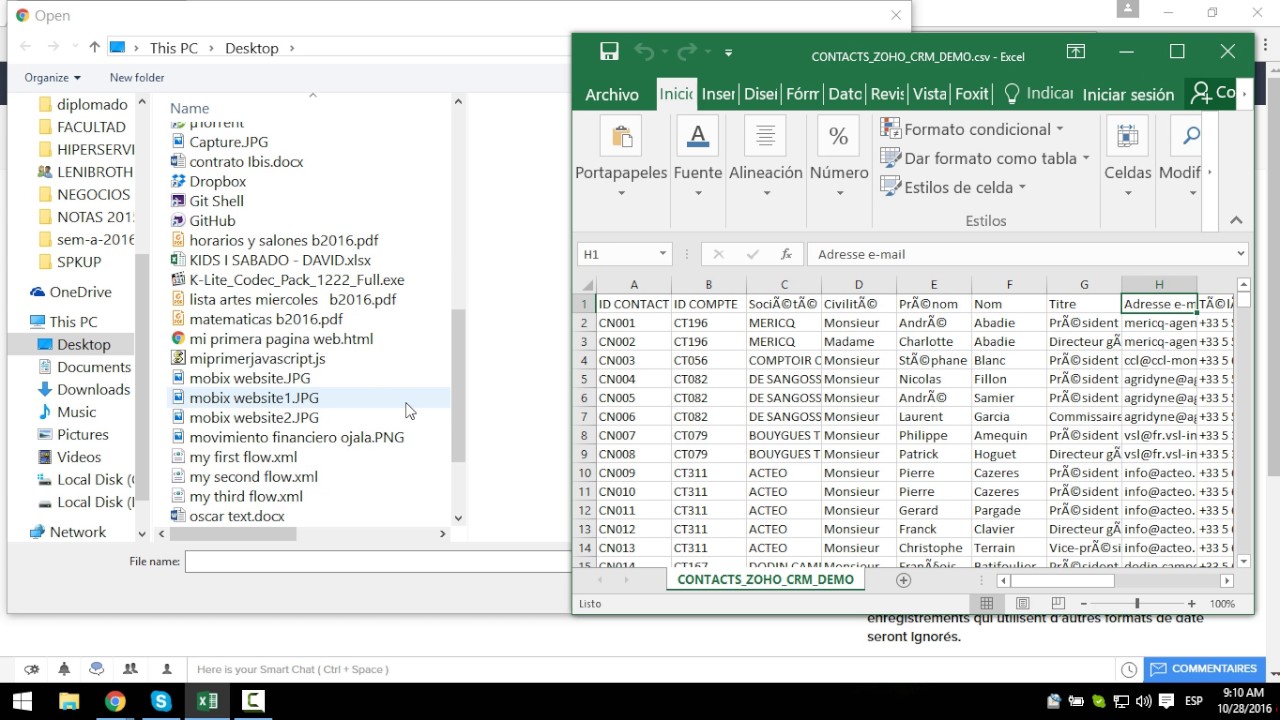Switch to Page Break Preview in Excel
Screen dimensions: 1280x720
pyautogui.click(x=1058, y=604)
